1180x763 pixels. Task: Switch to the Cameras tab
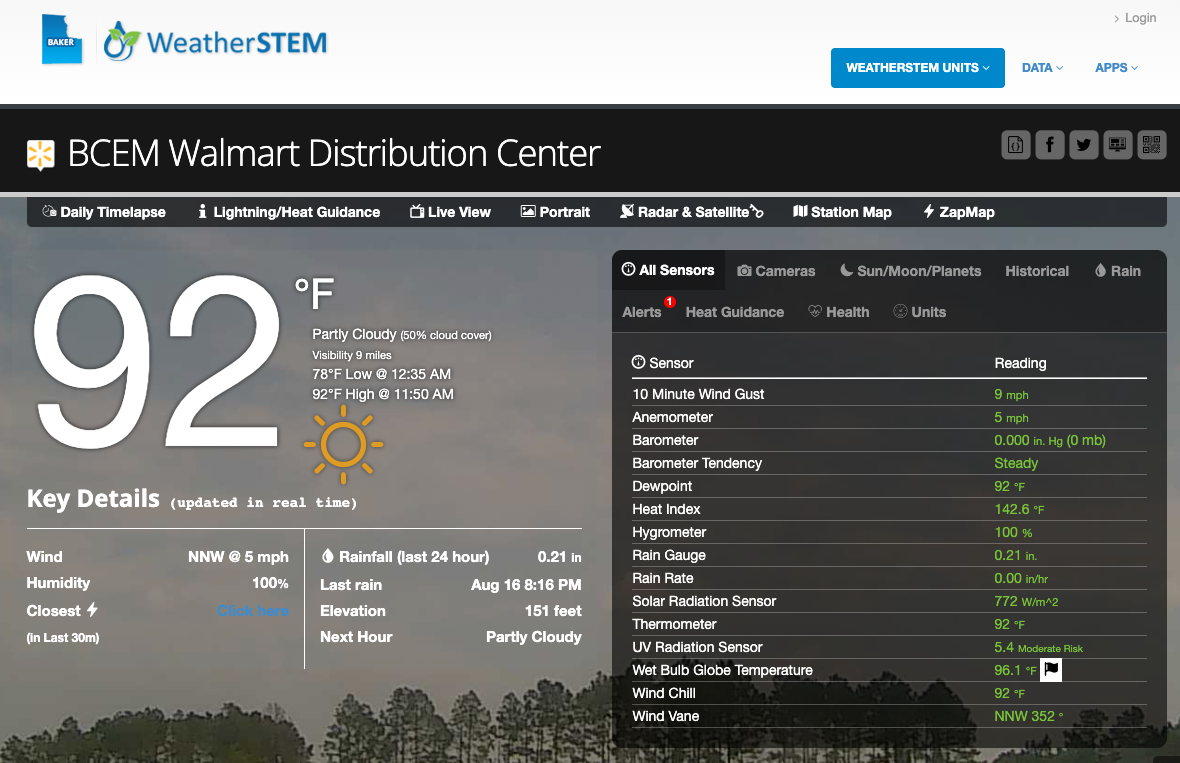point(776,271)
